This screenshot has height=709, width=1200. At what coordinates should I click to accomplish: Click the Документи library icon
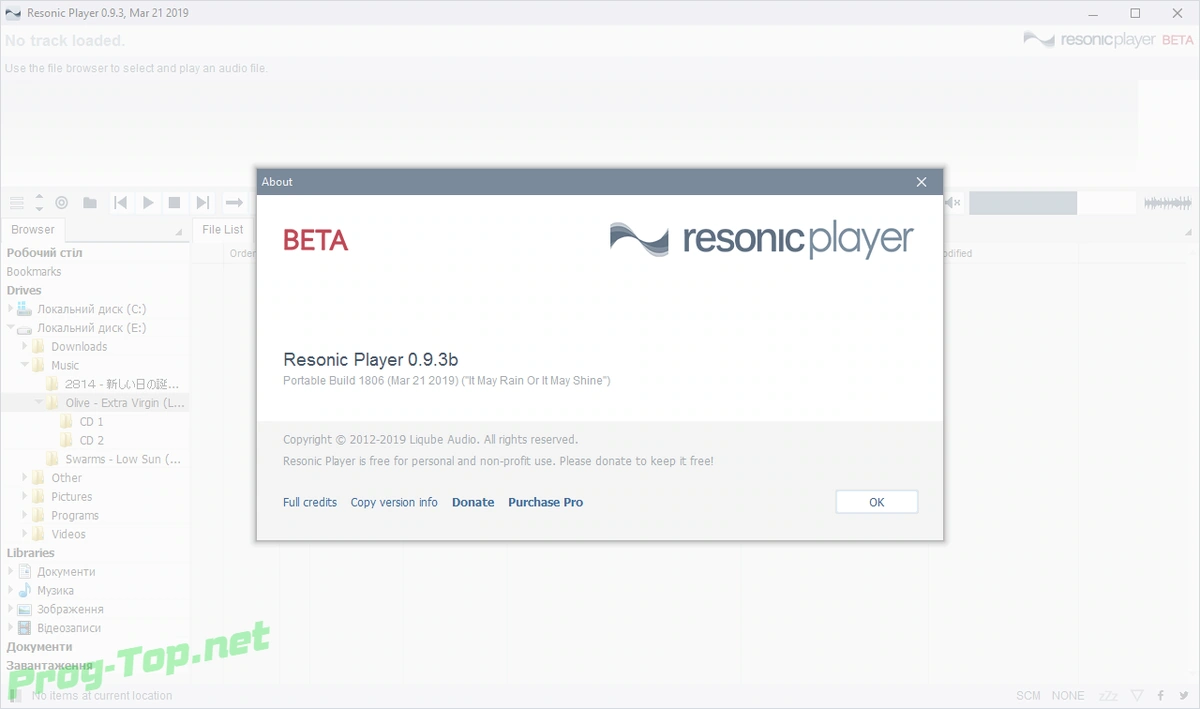tap(25, 572)
